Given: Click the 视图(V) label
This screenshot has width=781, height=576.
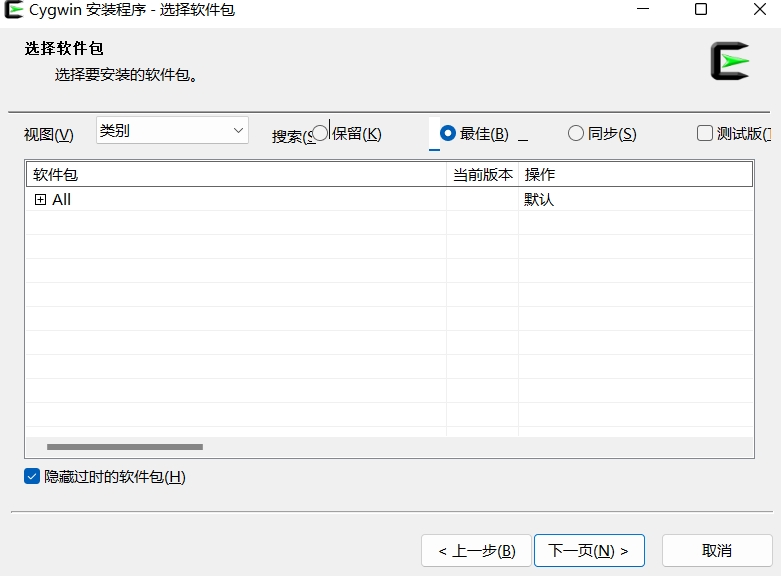Looking at the screenshot, I should (49, 135).
